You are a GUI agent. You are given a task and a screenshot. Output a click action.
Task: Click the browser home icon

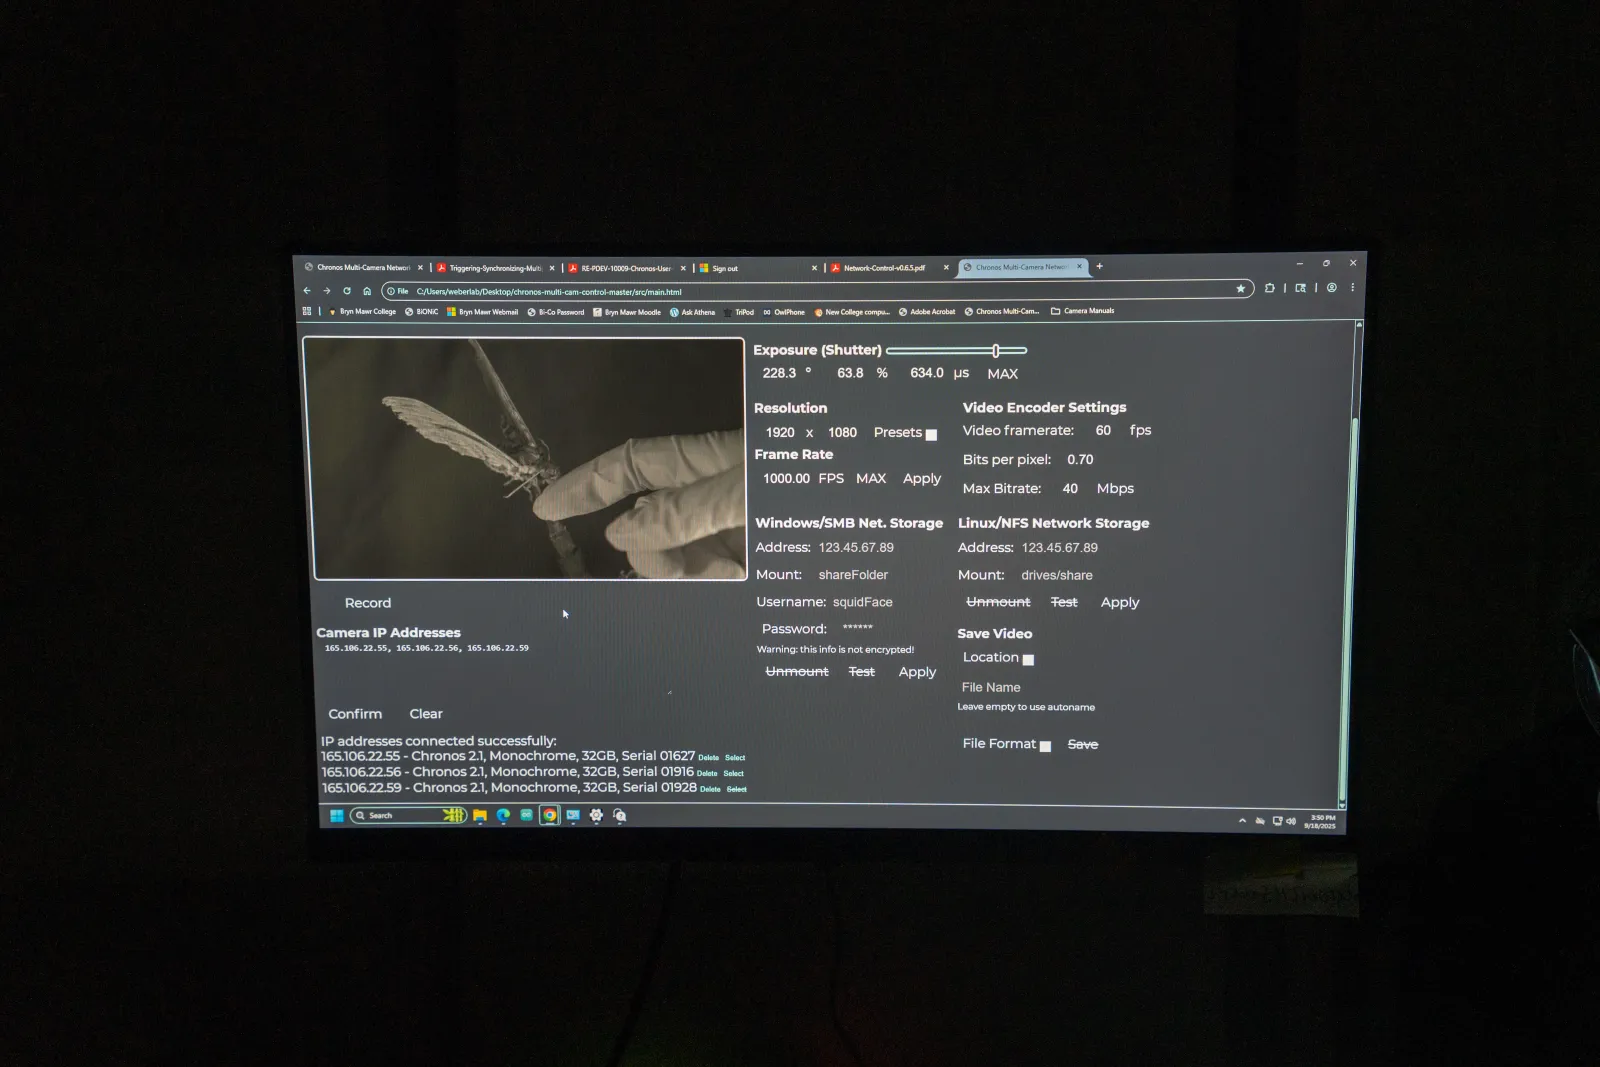pyautogui.click(x=367, y=291)
